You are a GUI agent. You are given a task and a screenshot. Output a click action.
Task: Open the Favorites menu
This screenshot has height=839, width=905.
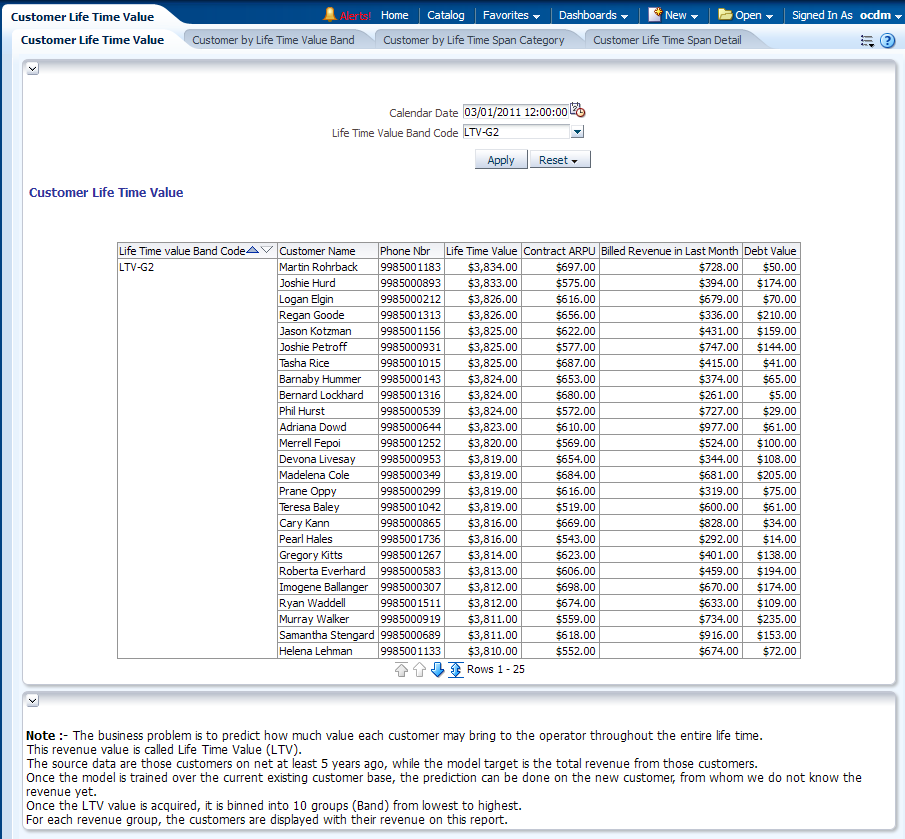coord(511,15)
